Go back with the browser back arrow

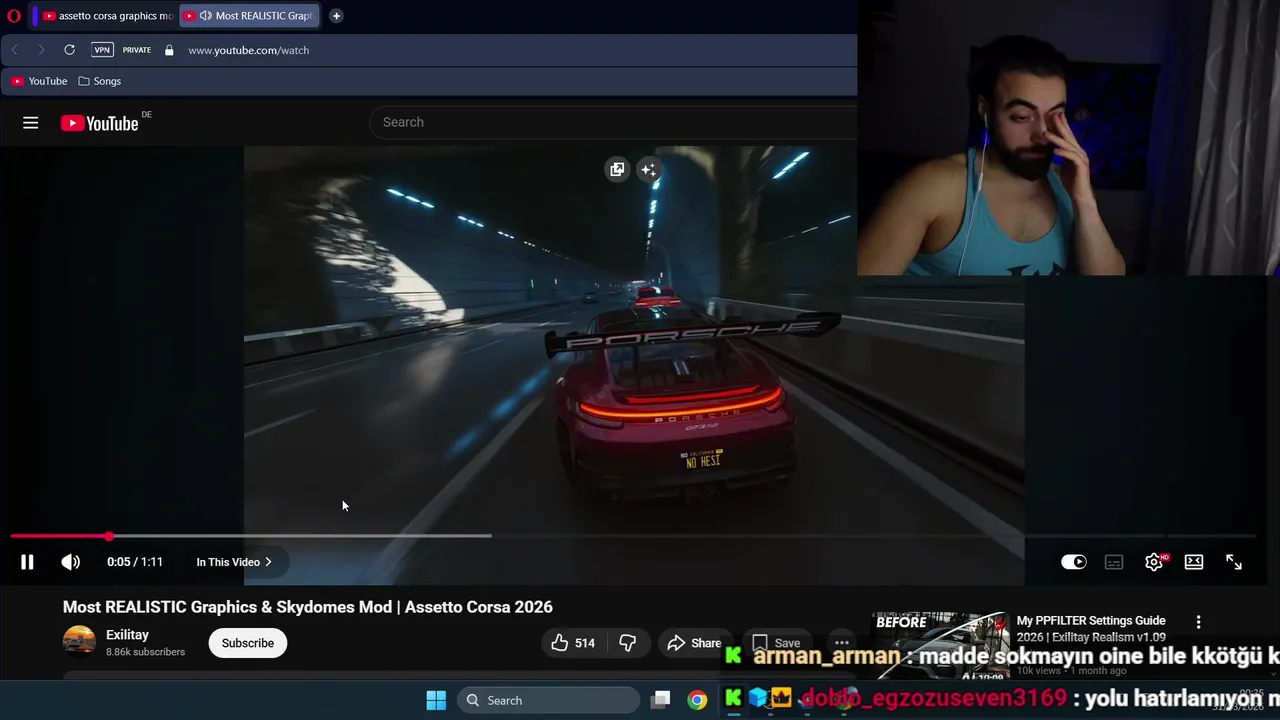point(15,50)
